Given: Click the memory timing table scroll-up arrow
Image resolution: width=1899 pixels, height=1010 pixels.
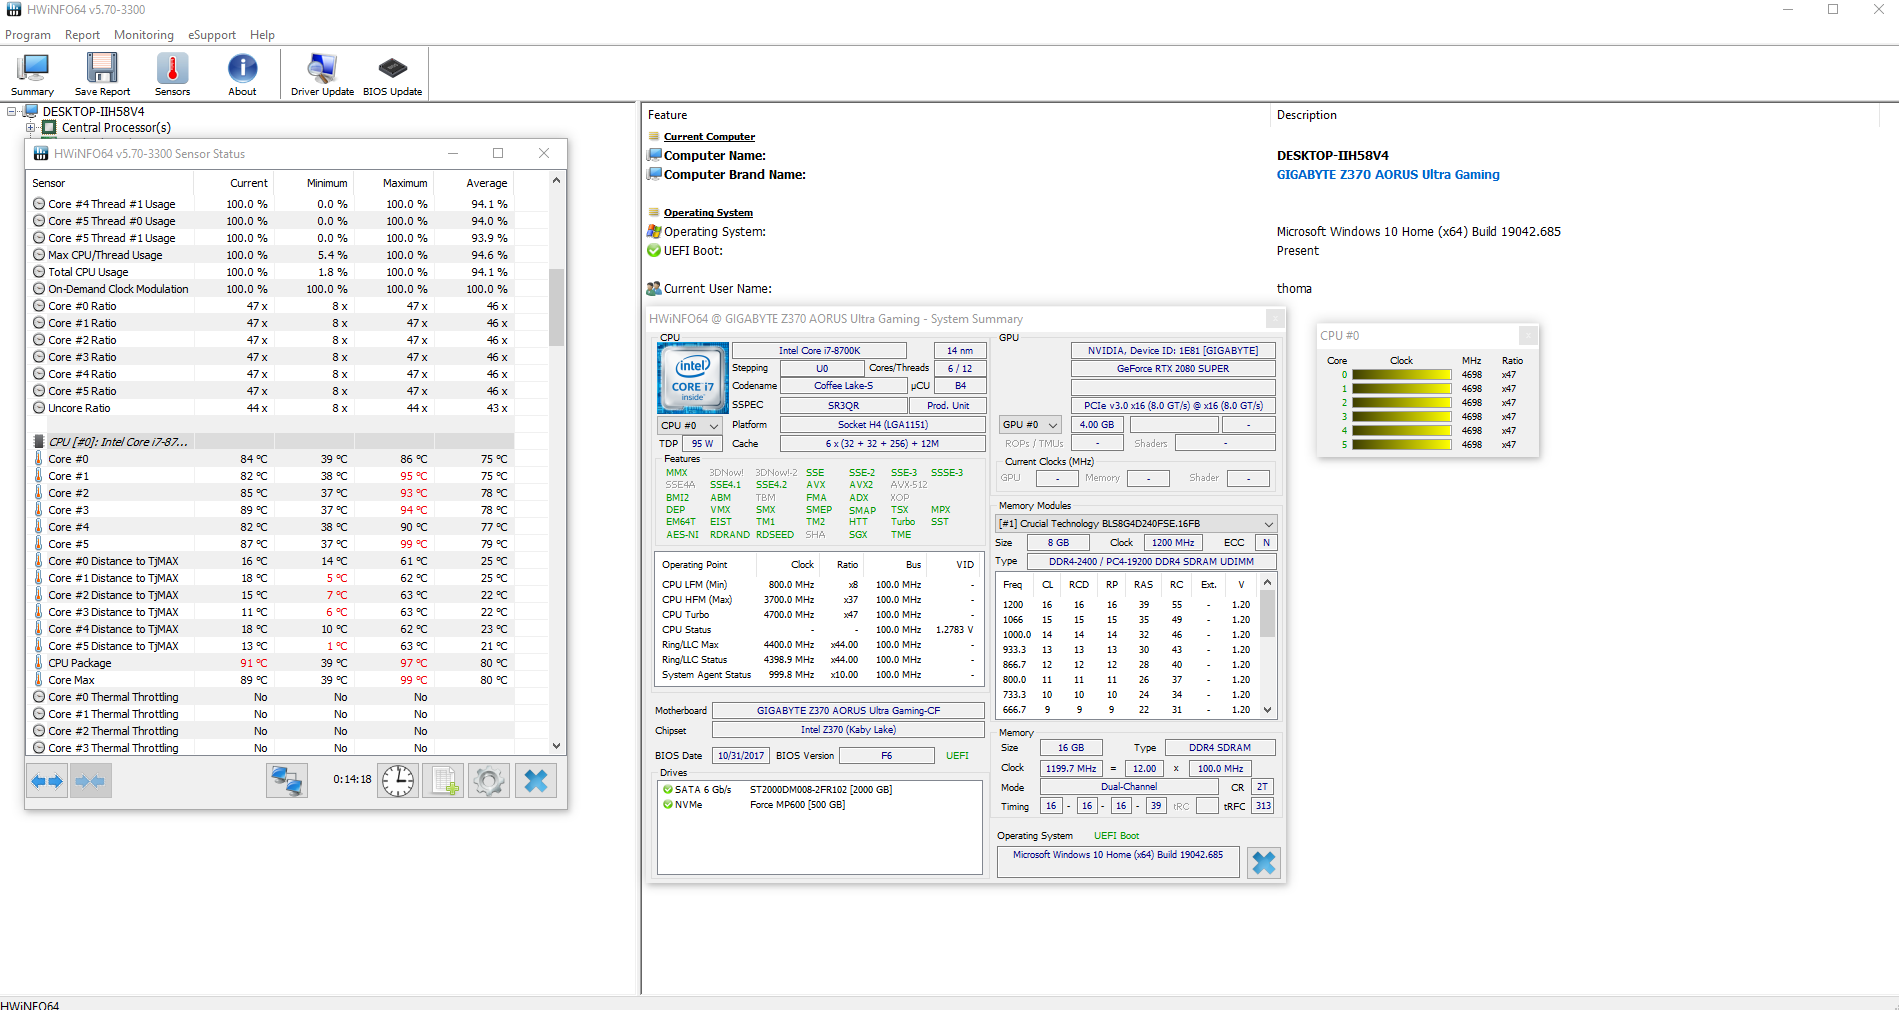Looking at the screenshot, I should point(1267,583).
